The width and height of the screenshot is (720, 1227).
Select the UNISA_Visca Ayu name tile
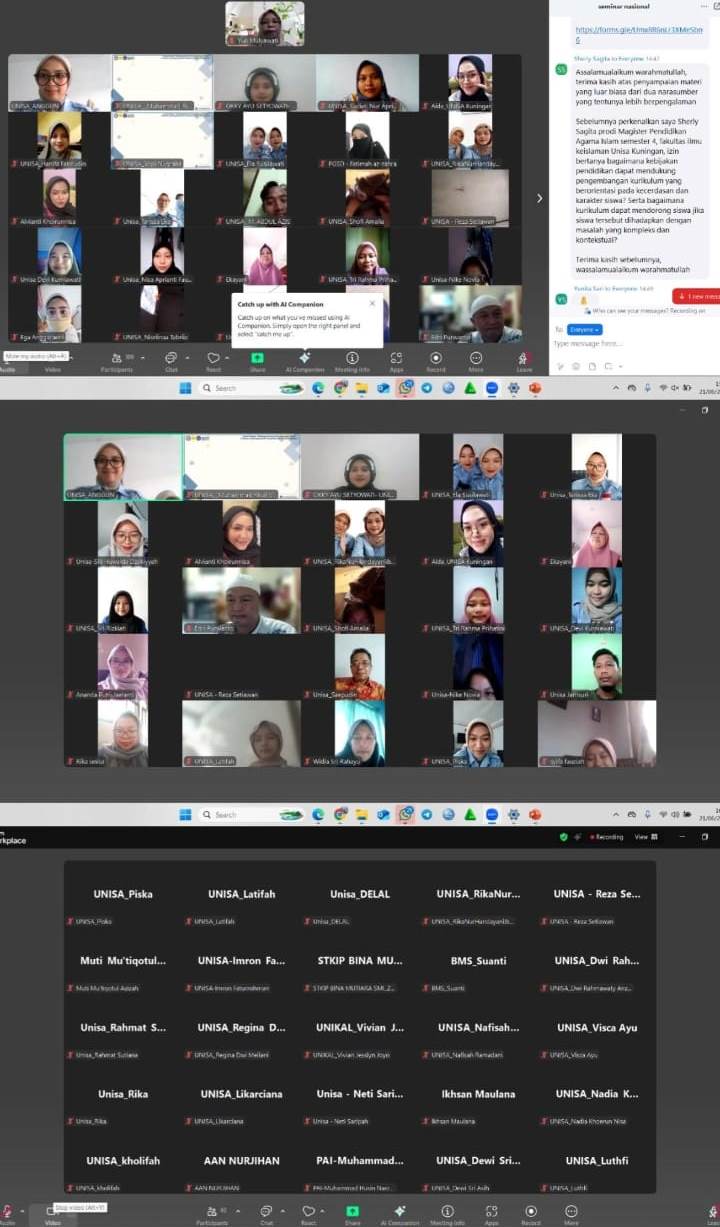(597, 1028)
